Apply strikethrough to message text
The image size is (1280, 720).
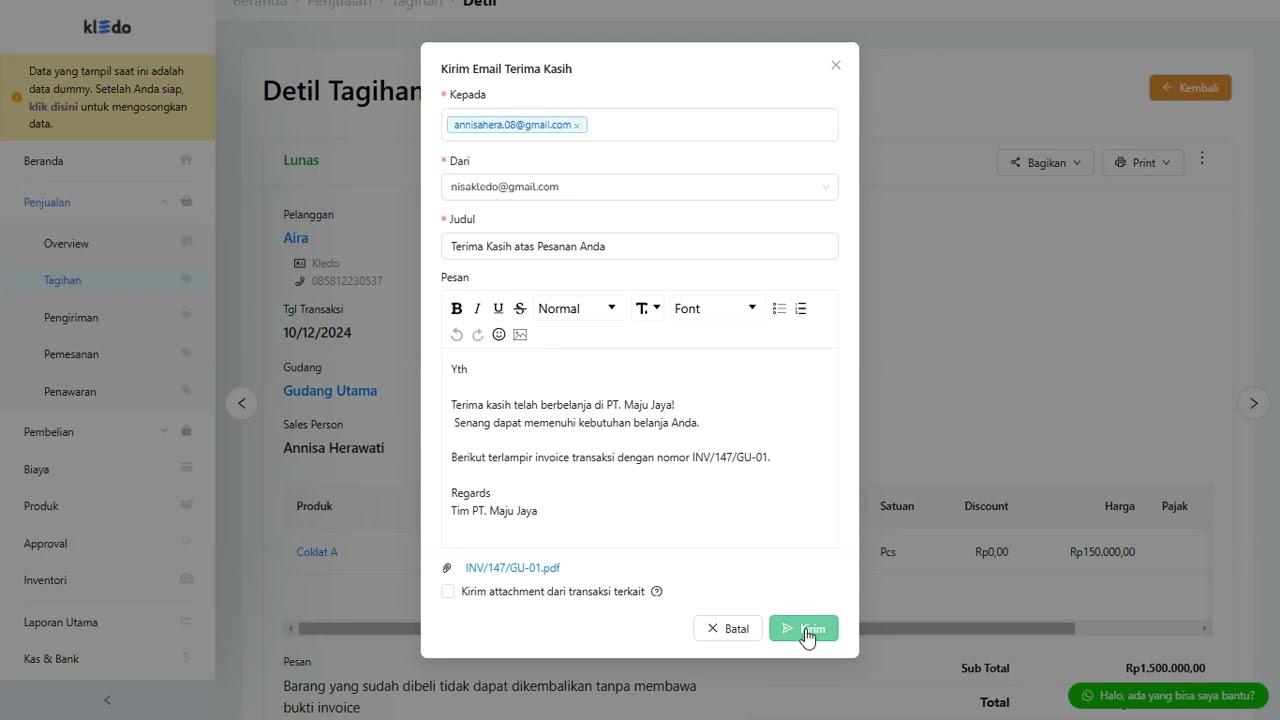(x=520, y=308)
